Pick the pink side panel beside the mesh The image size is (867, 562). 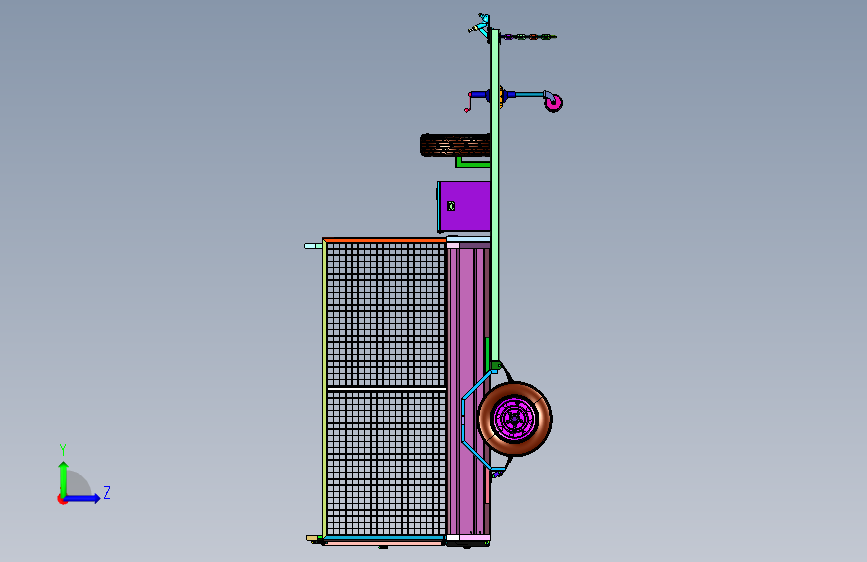coord(468,391)
